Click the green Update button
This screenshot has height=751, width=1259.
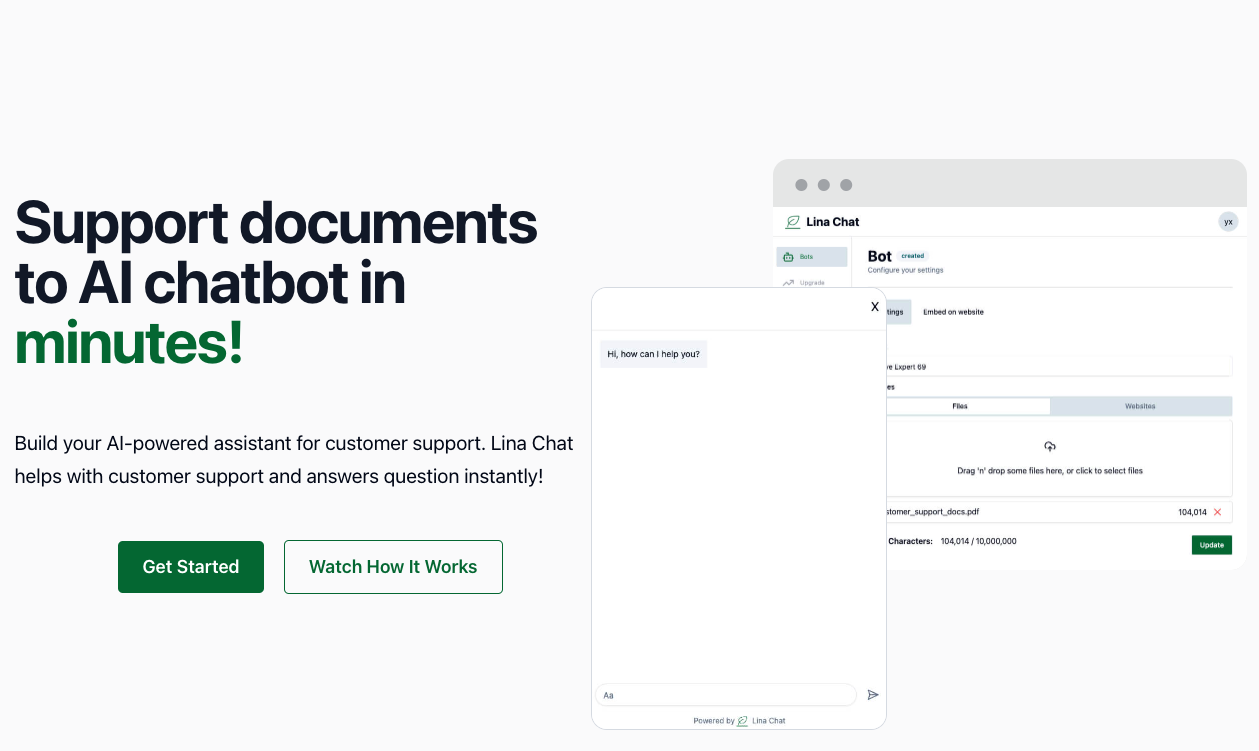tap(1211, 545)
